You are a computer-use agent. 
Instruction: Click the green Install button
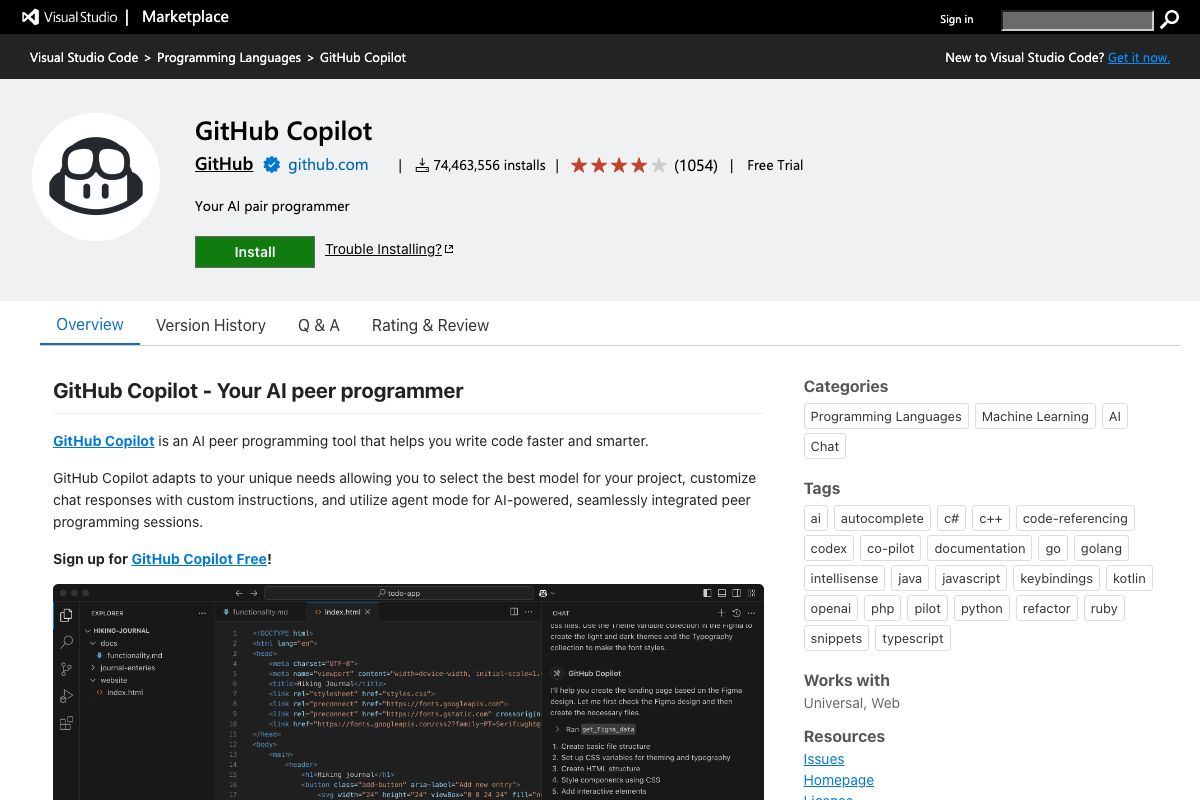[255, 252]
